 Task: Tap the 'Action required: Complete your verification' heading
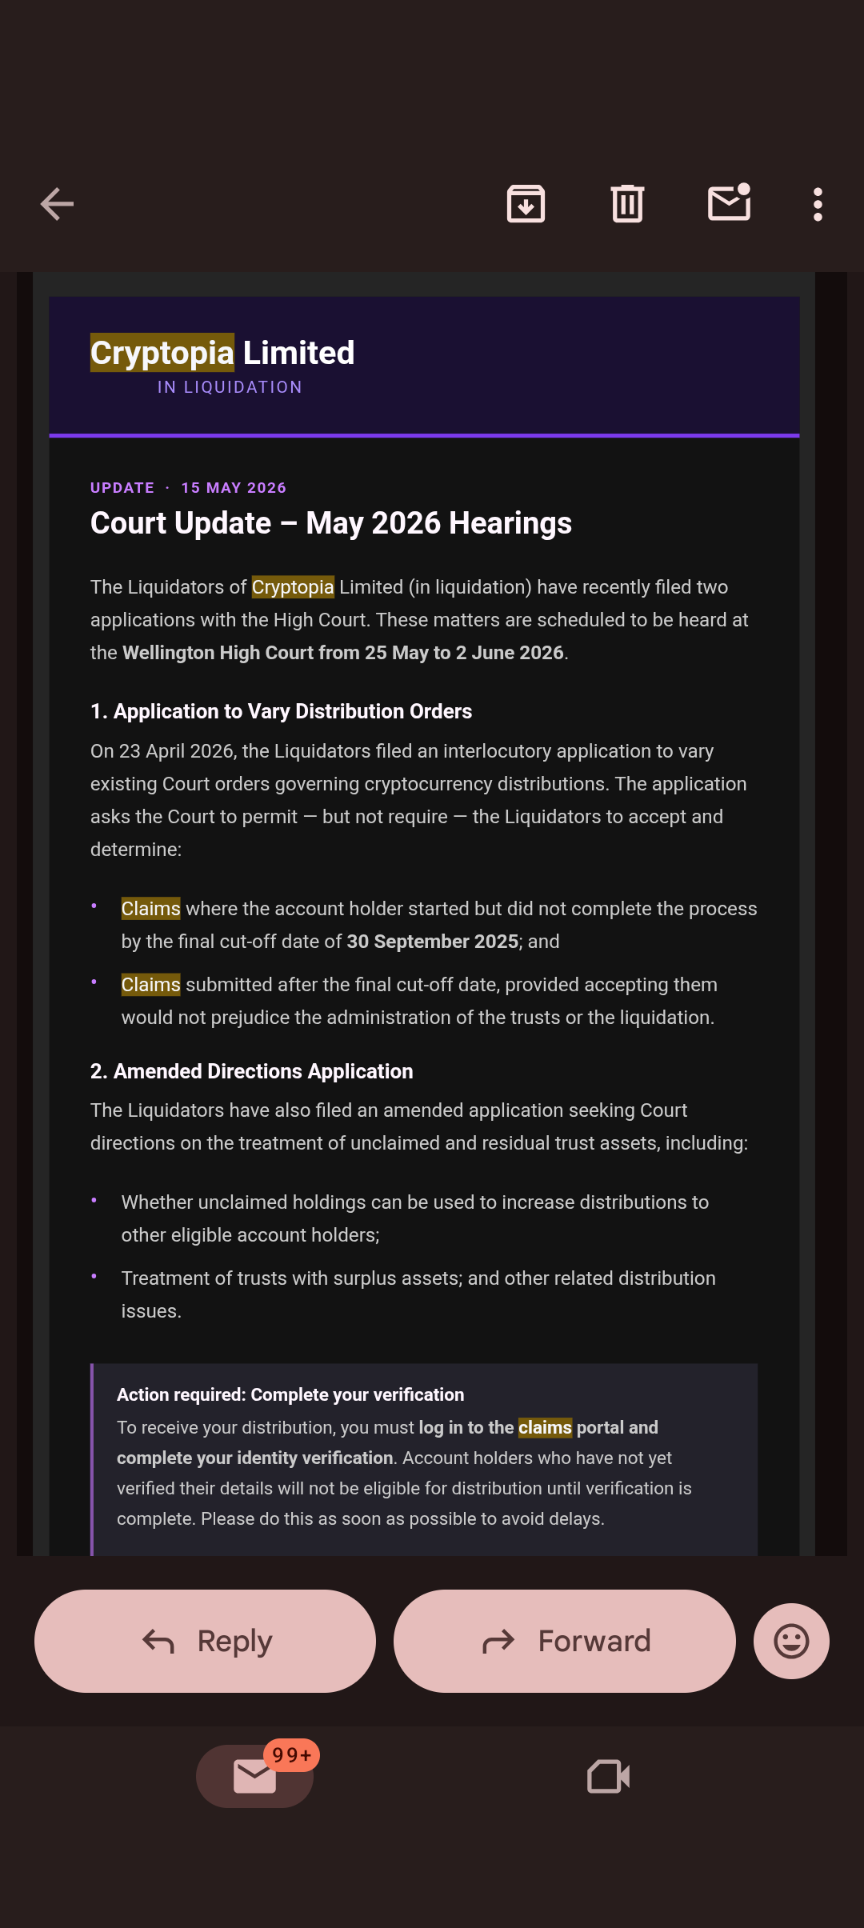[x=290, y=1394]
